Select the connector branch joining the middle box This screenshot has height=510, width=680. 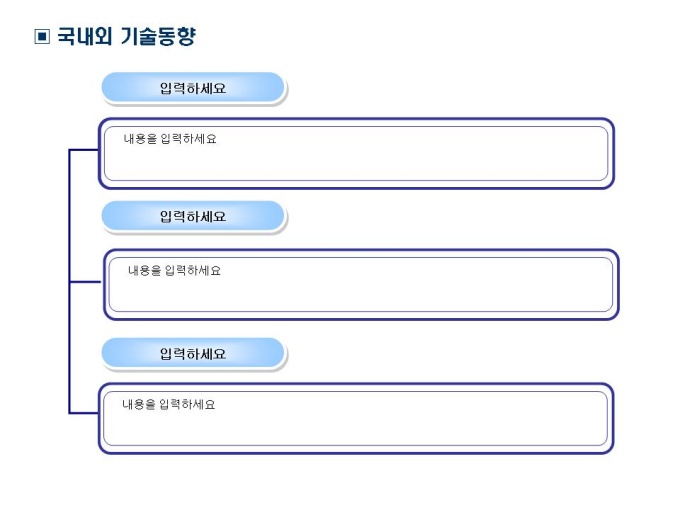[86, 282]
